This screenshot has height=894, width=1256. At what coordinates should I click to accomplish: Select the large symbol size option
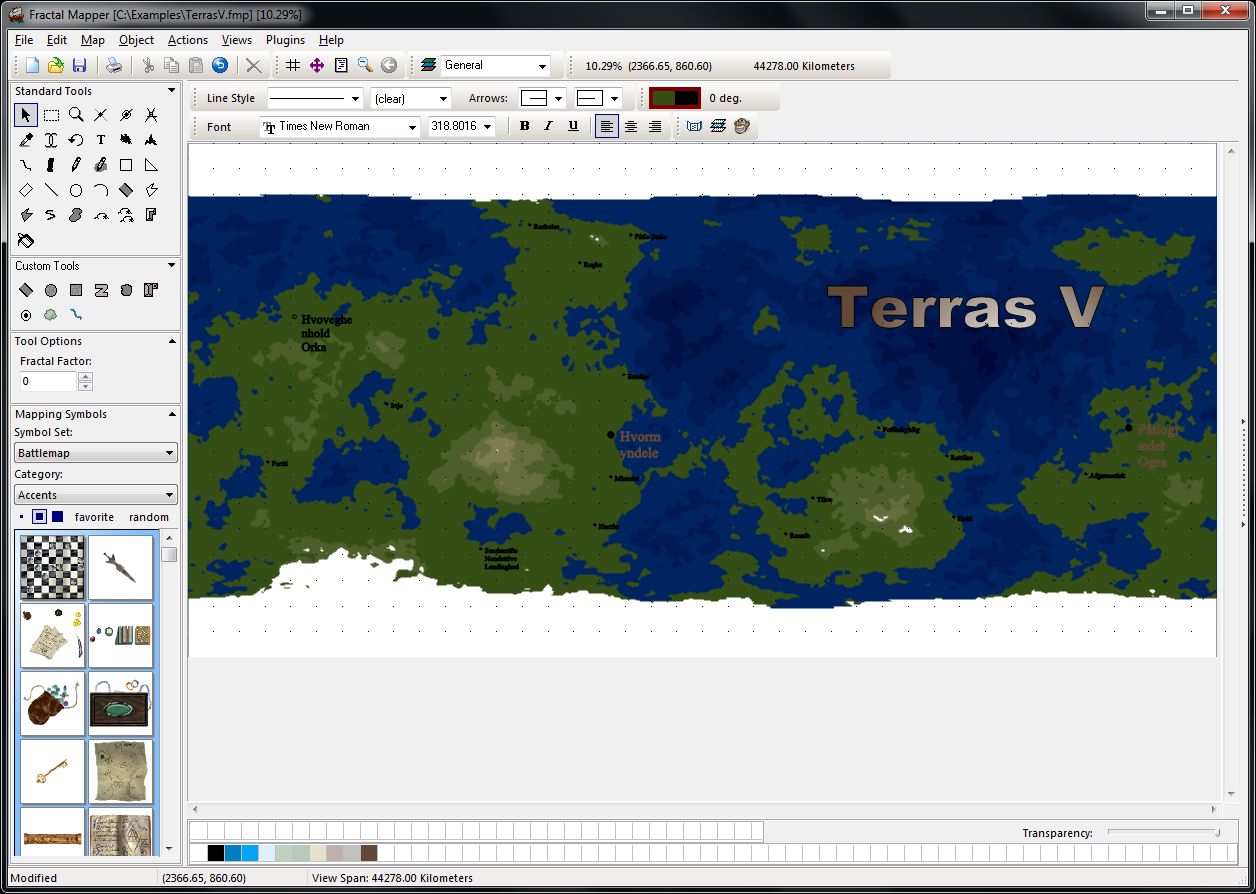[57, 517]
